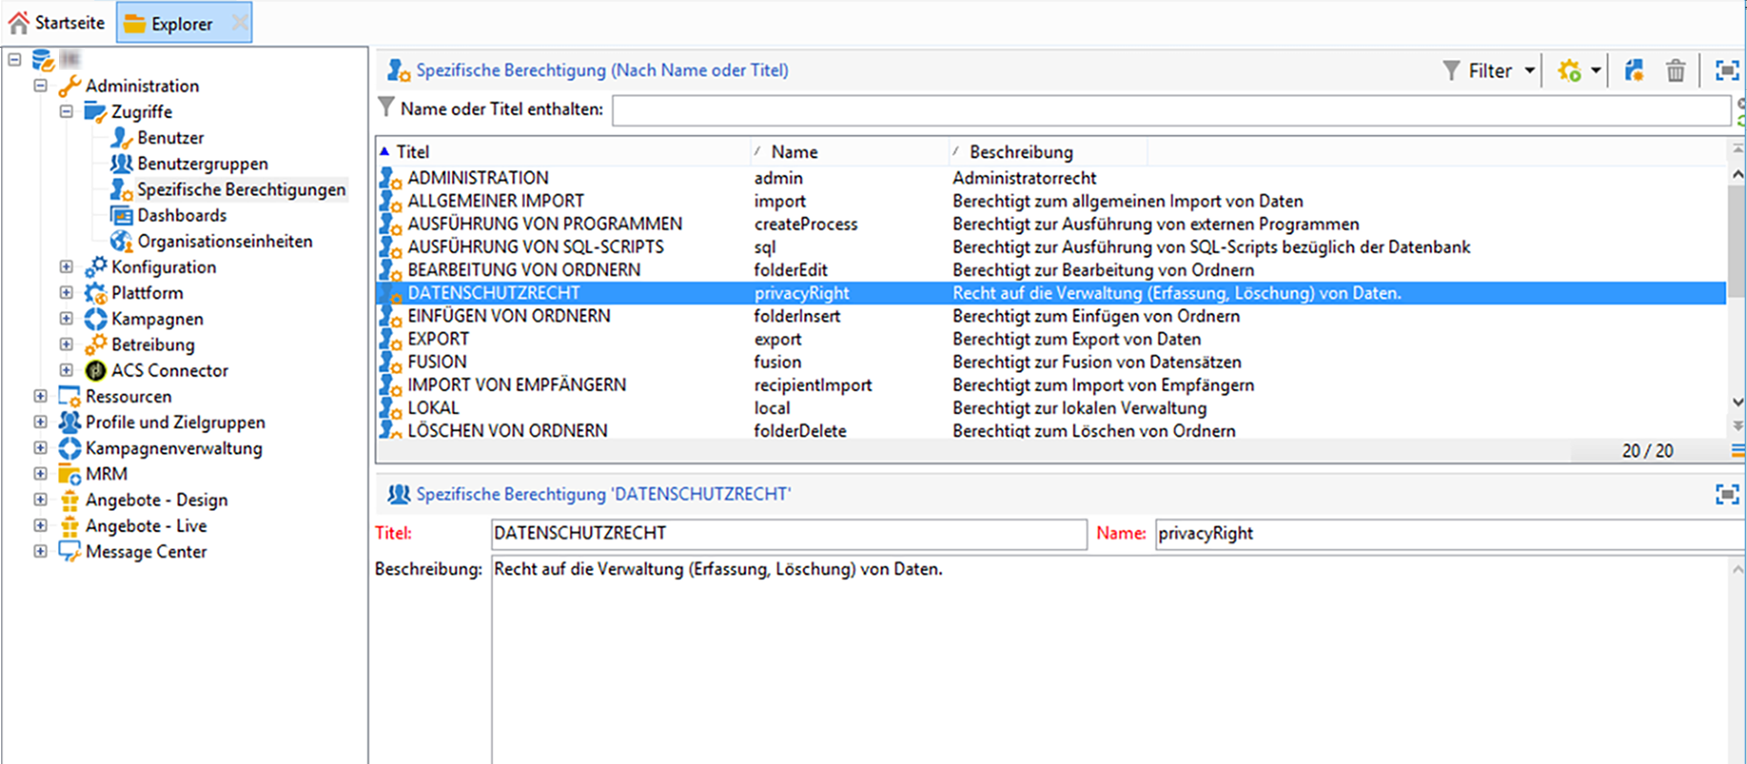Click the 'Name oder Titel enthalten' filter field
Screen dimensions: 1747x764
pyautogui.click(x=1171, y=110)
